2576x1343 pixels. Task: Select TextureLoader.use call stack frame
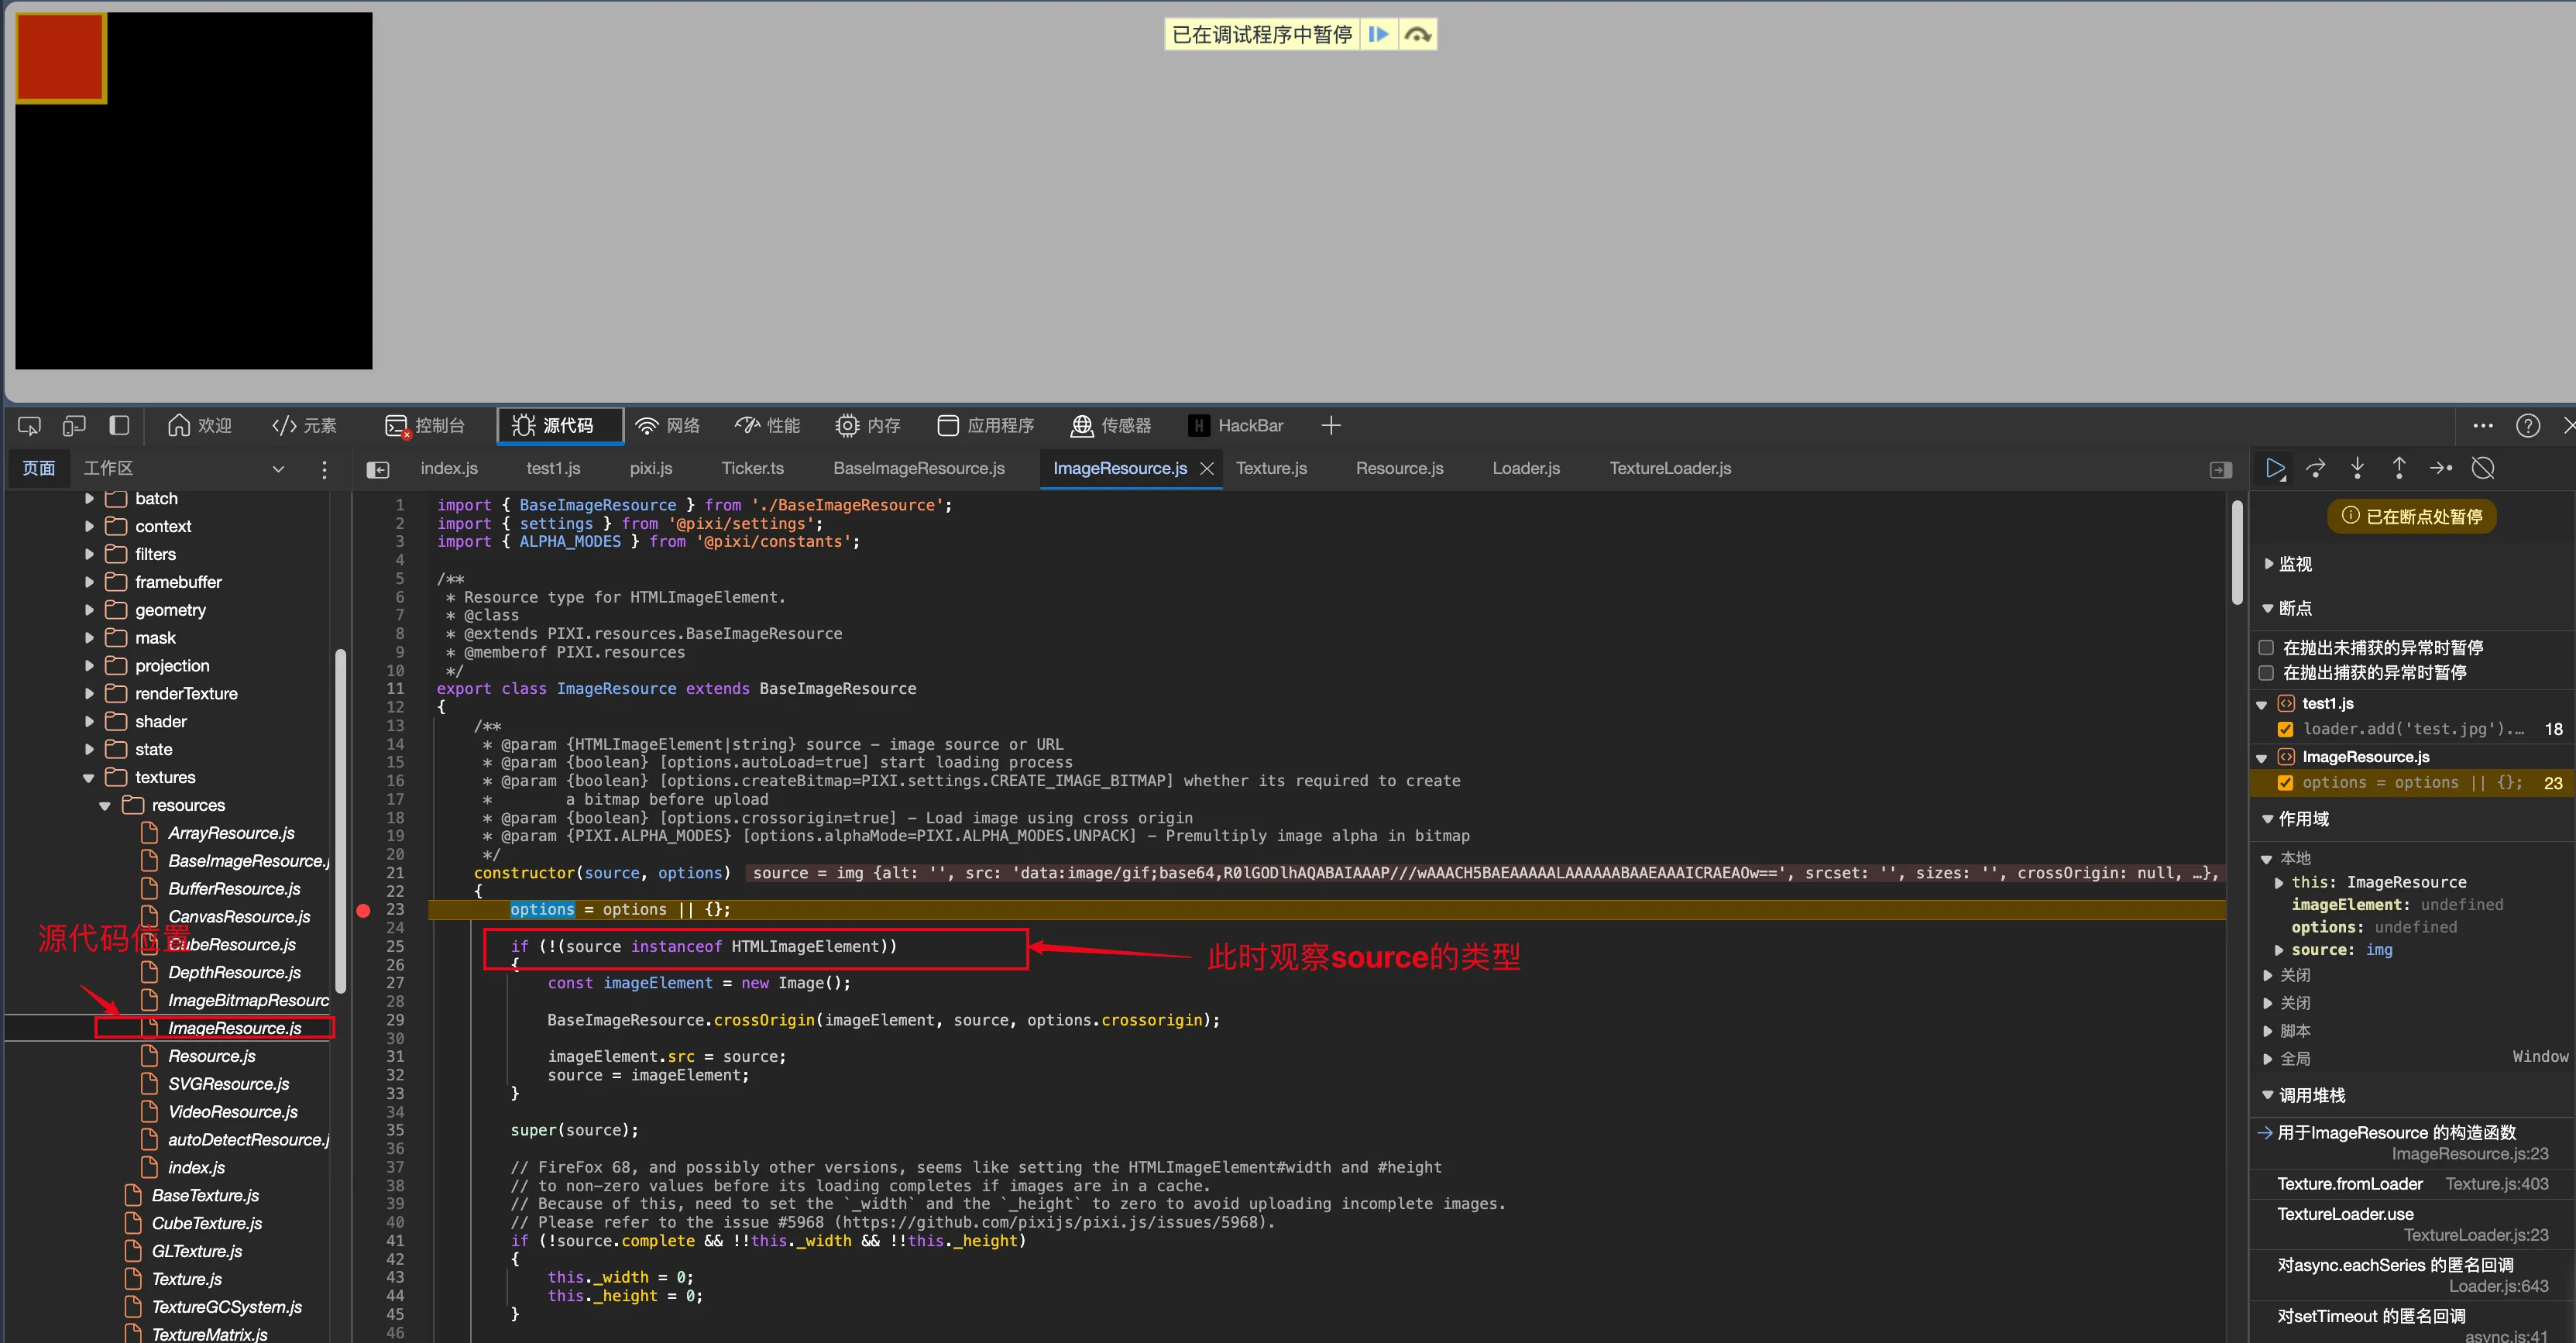(2412, 1224)
